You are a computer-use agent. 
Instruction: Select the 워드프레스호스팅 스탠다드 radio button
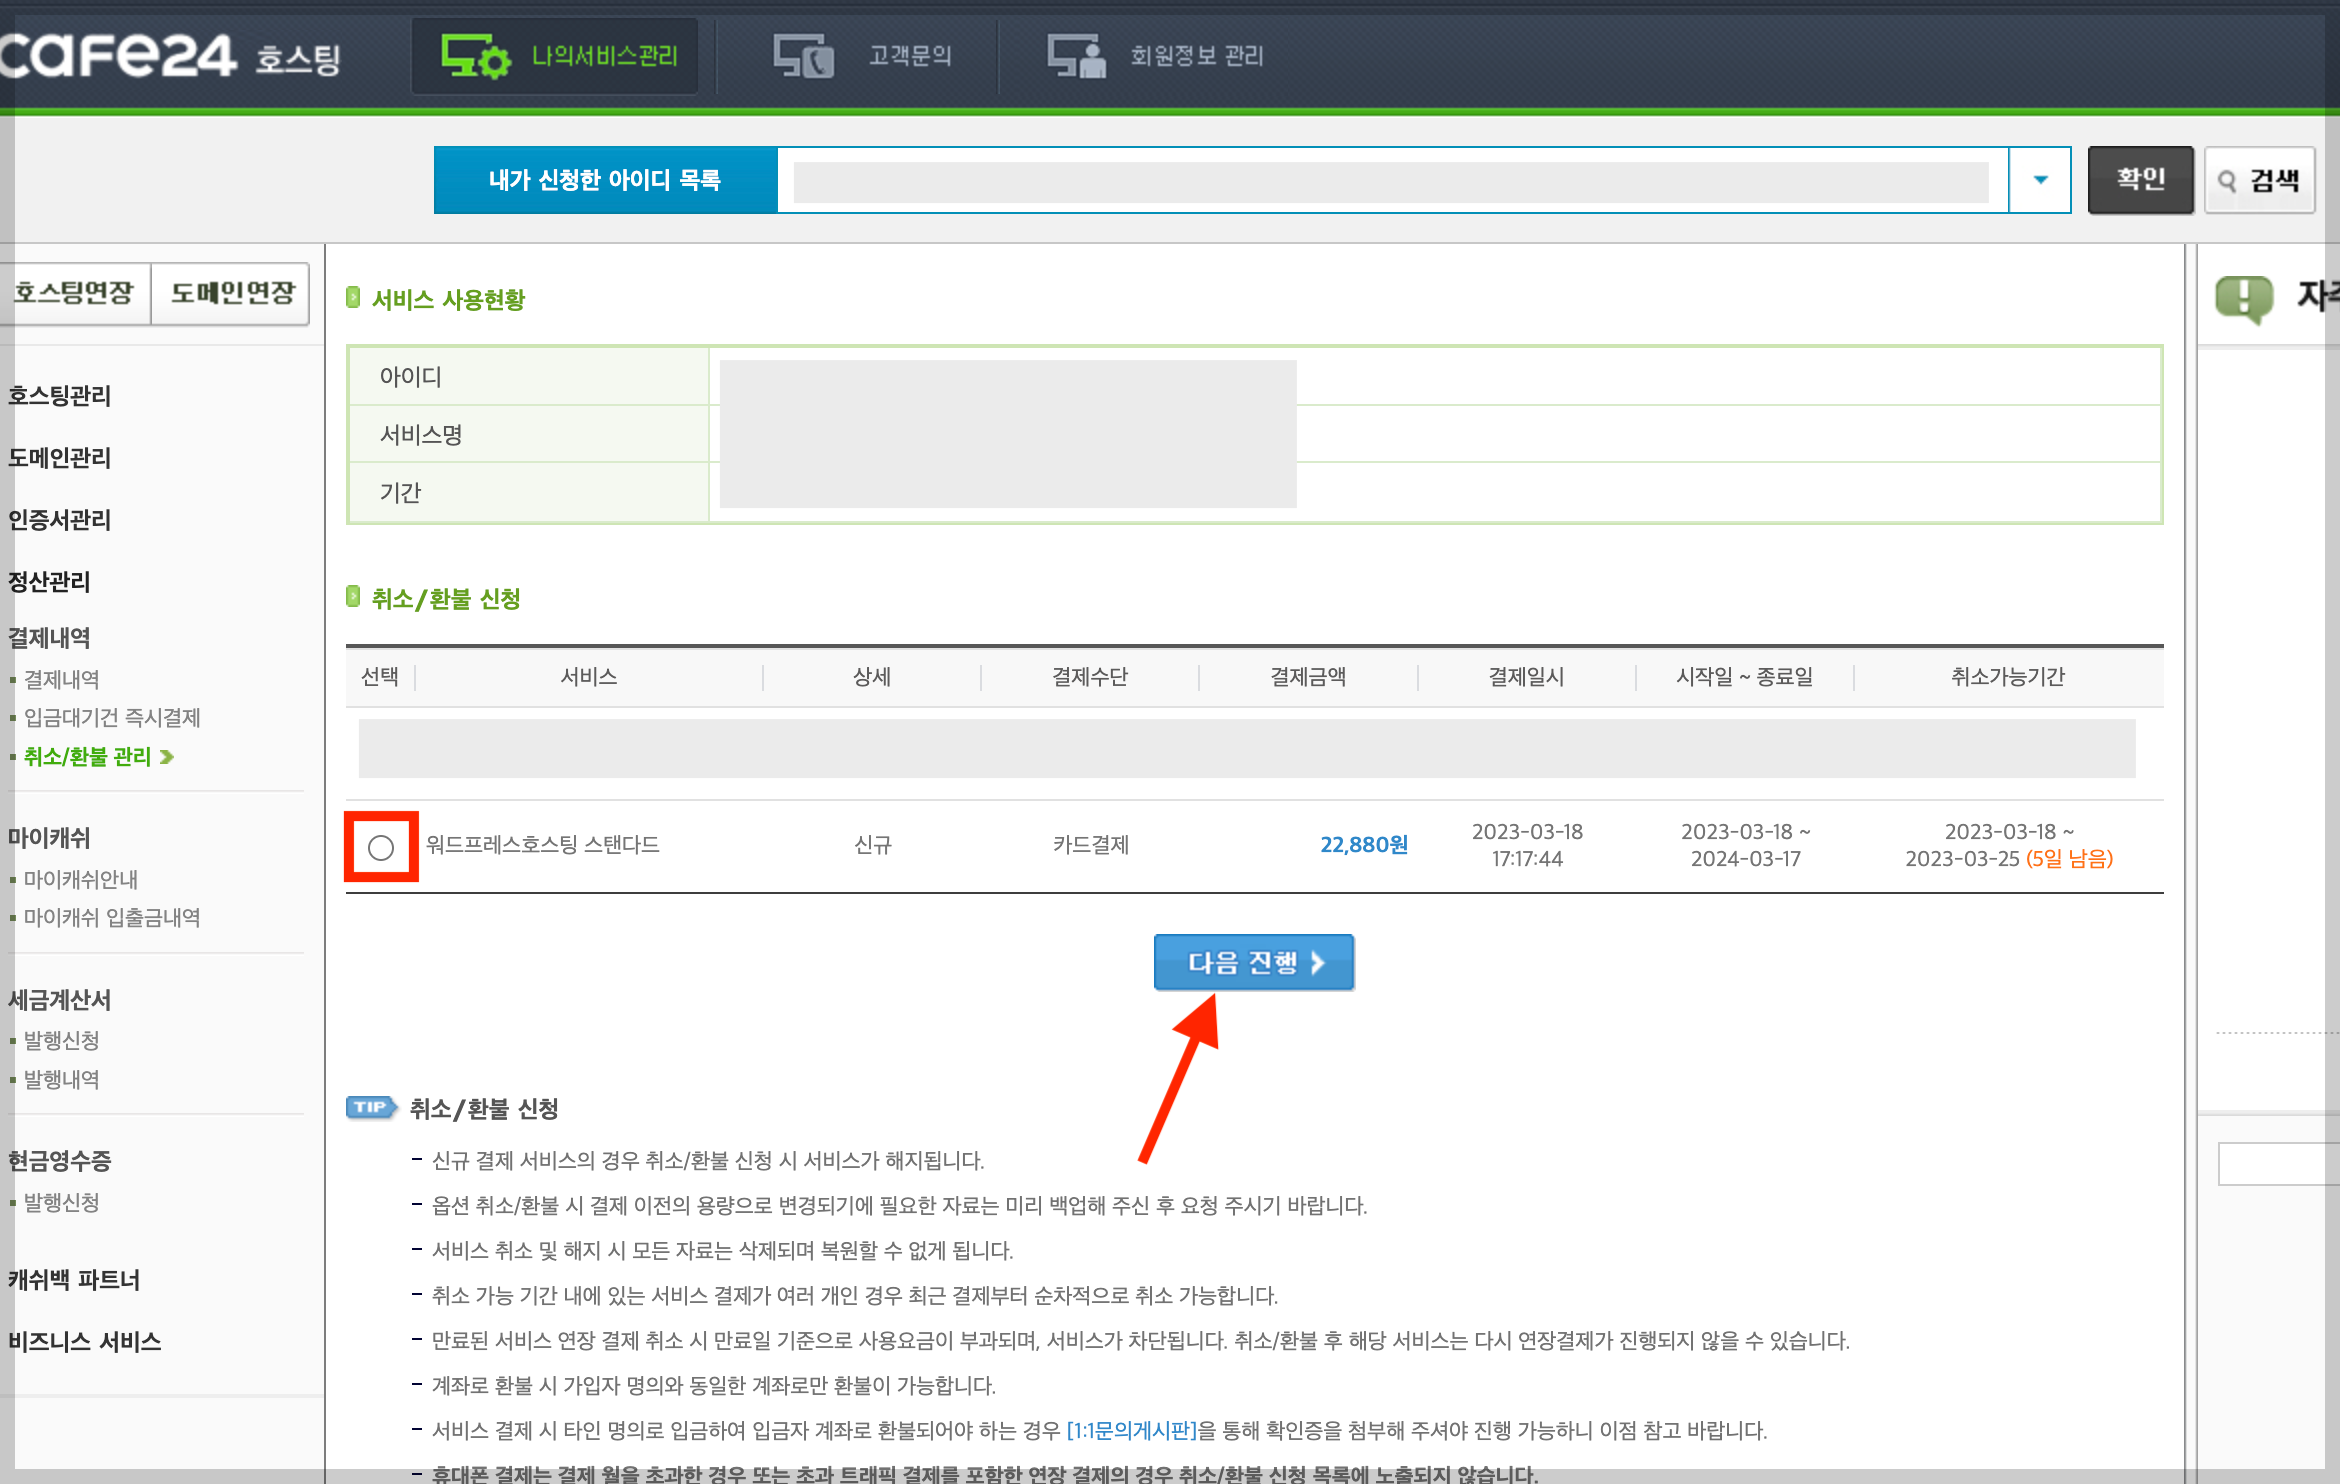[x=381, y=847]
